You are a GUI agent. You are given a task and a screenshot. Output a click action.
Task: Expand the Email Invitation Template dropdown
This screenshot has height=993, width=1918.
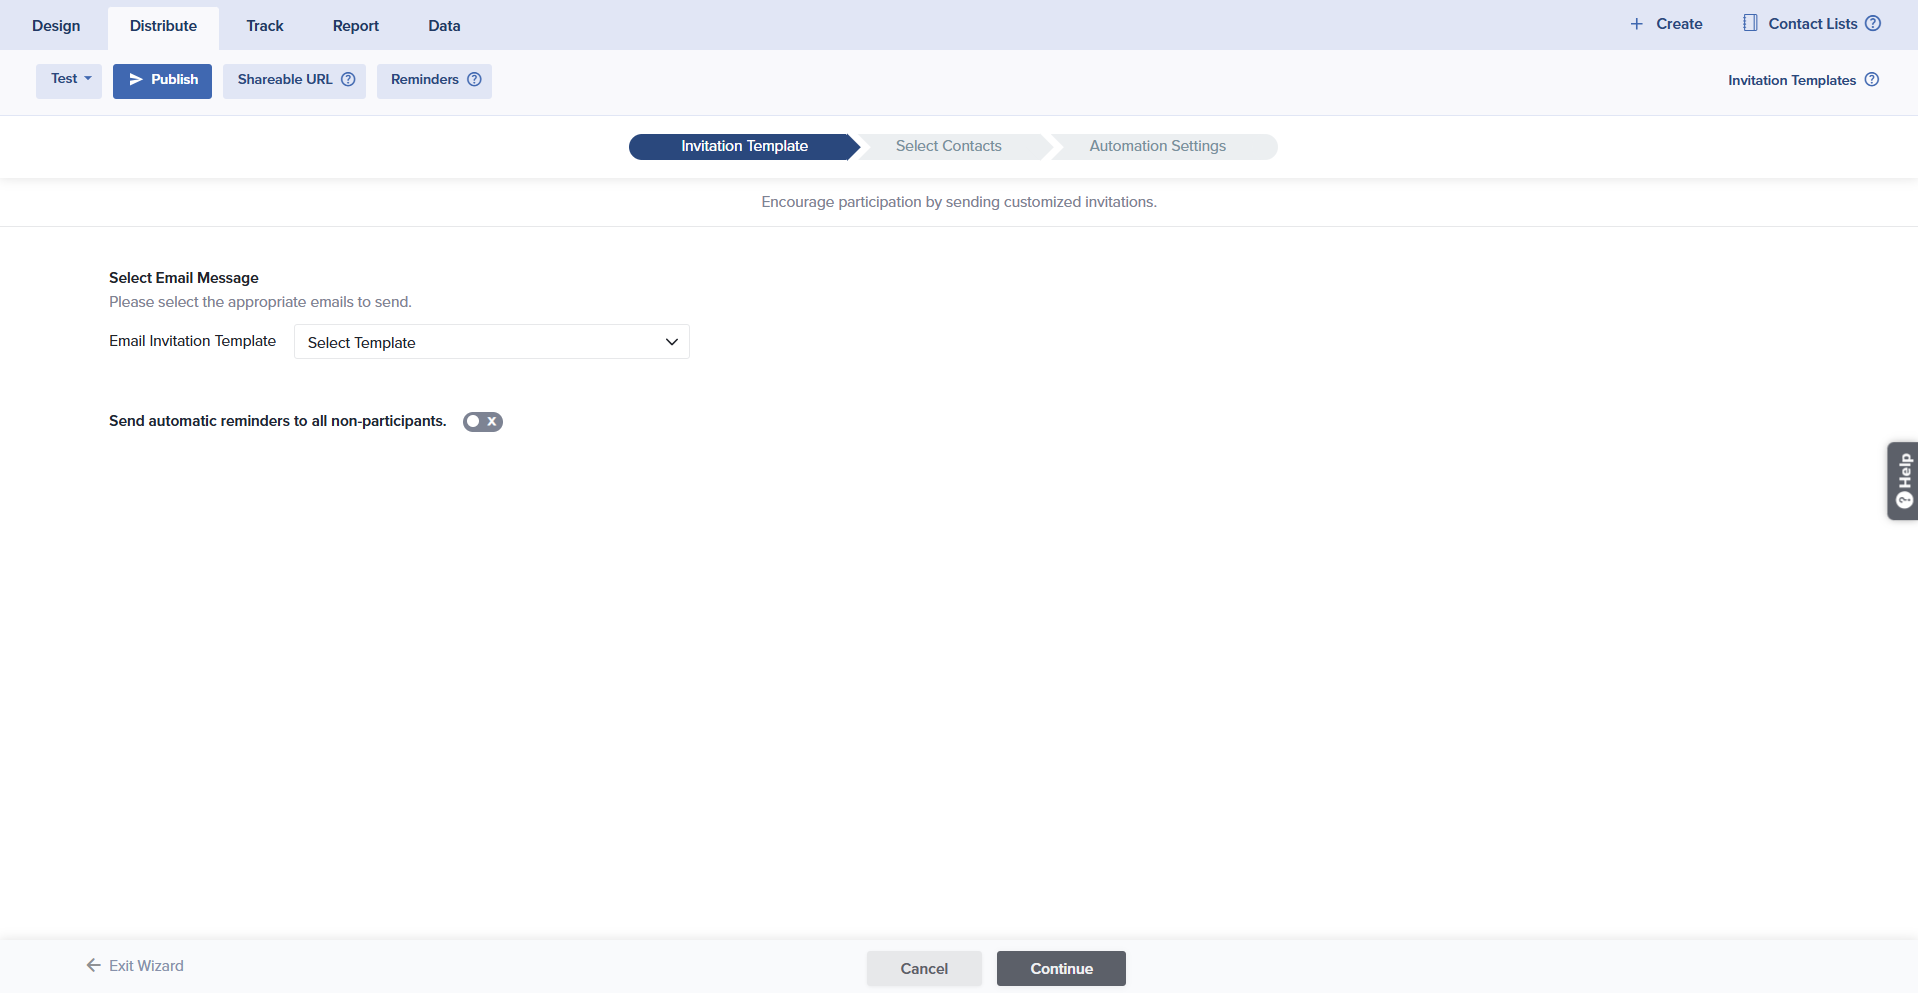click(x=491, y=342)
